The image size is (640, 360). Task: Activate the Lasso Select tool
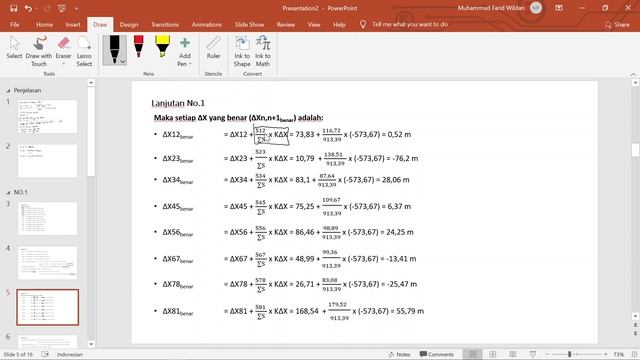(84, 51)
